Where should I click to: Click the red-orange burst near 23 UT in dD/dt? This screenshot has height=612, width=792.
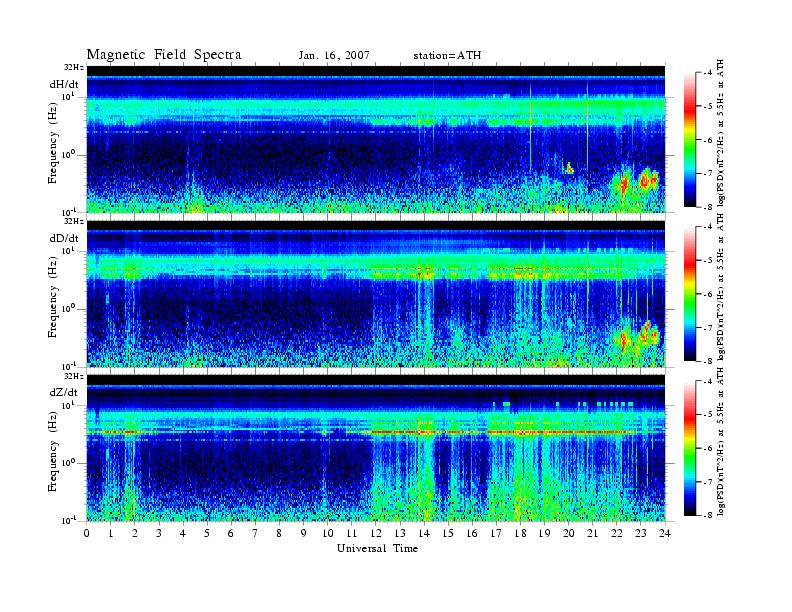[646, 331]
